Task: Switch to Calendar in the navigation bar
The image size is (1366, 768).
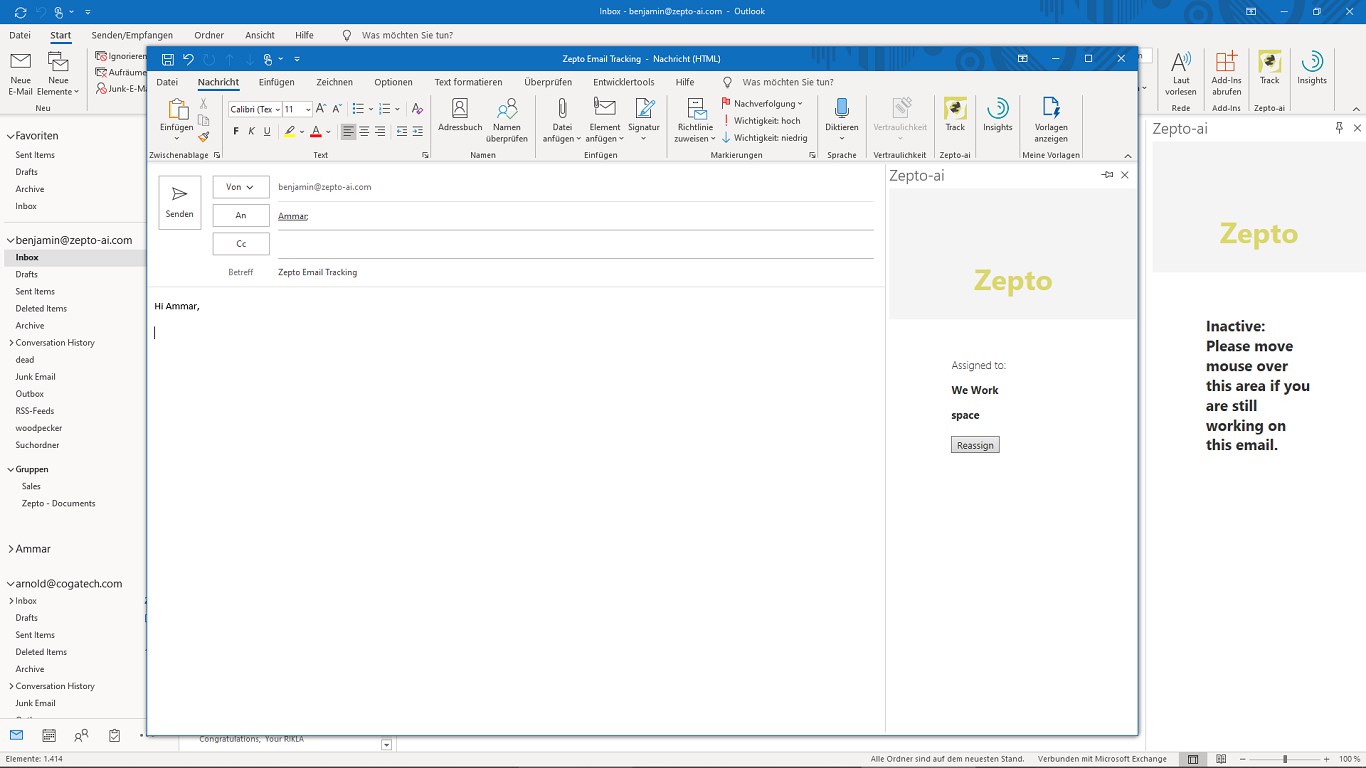Action: (49, 736)
